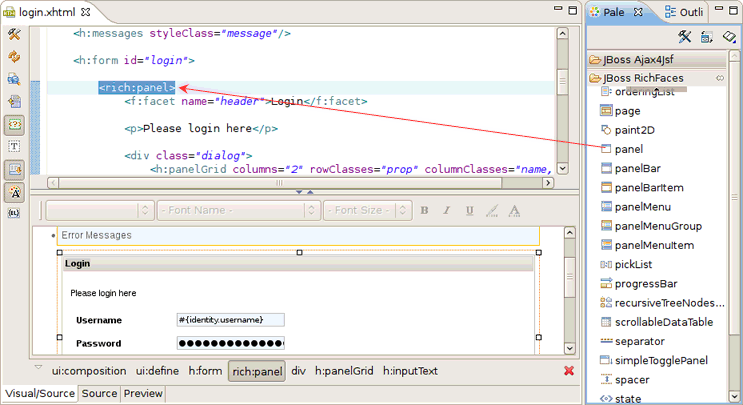Switch to the Visual/Source tab
The image size is (743, 405).
point(40,394)
